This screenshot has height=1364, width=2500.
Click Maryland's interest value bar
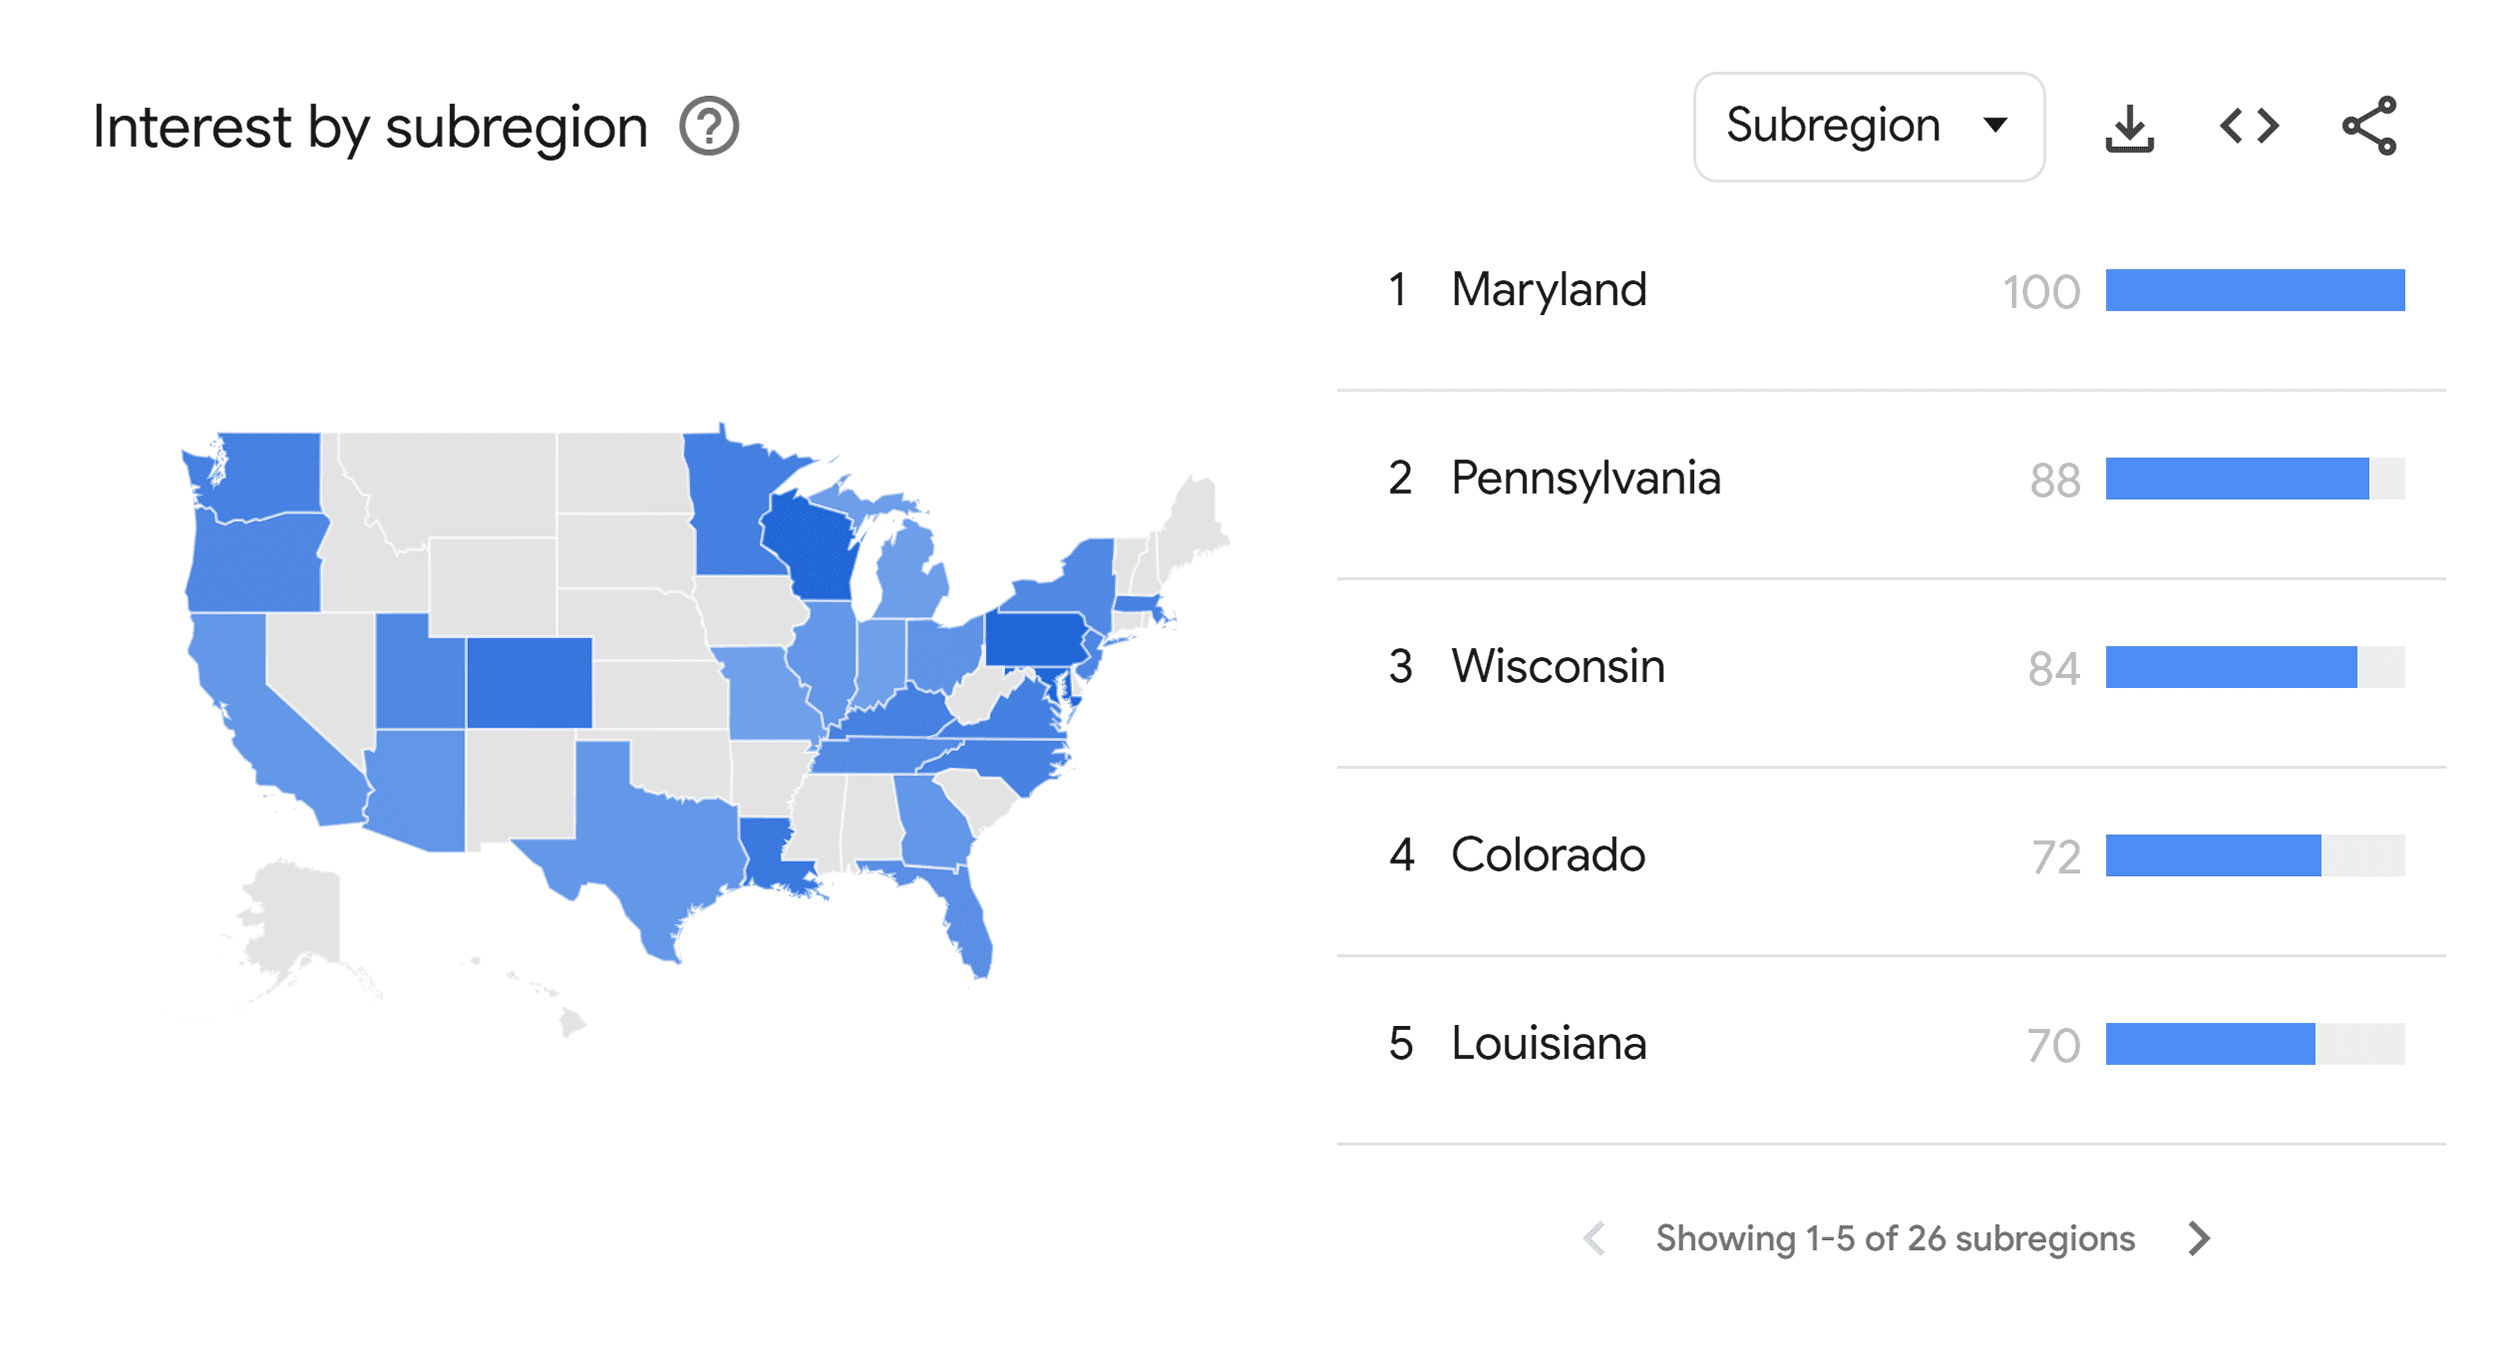click(2253, 291)
